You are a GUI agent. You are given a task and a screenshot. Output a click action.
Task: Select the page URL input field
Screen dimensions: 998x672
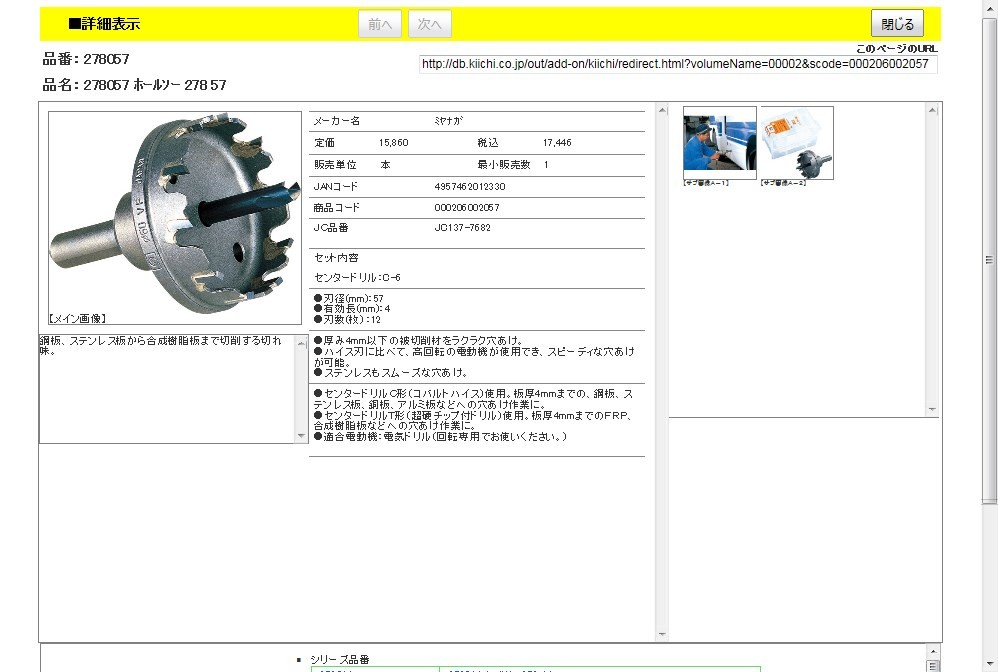pyautogui.click(x=678, y=64)
